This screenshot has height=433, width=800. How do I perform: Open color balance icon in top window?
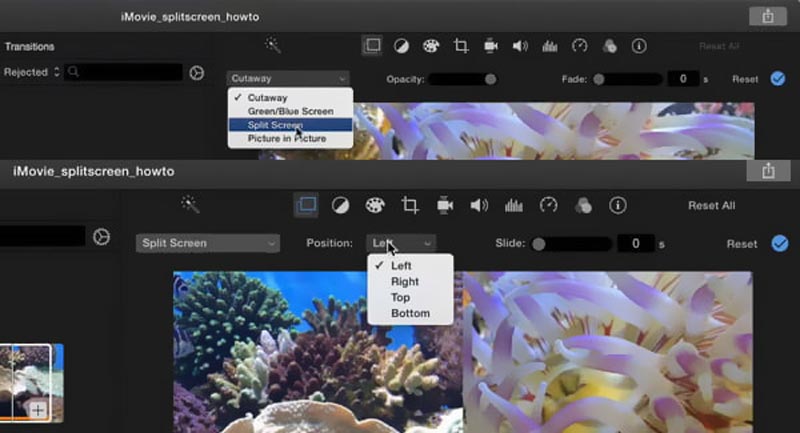[x=402, y=46]
